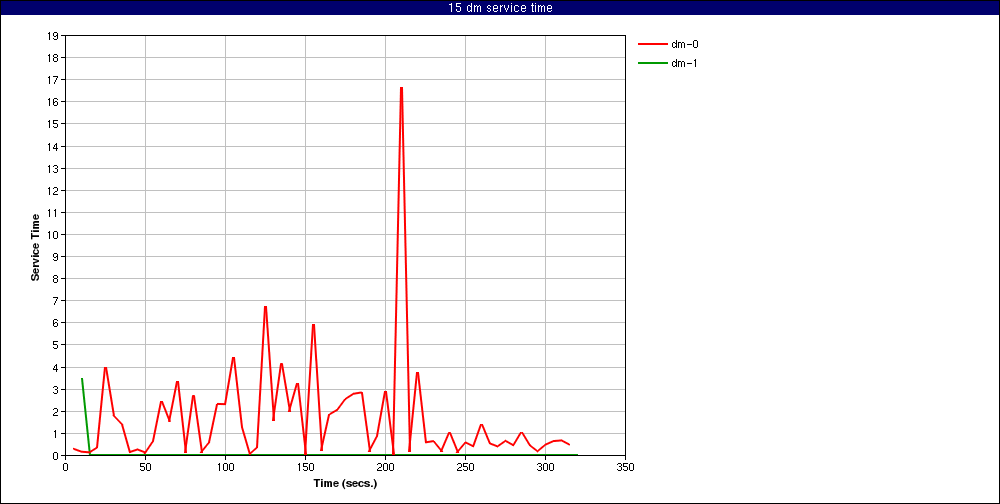Click x-axis tick label 100
The width and height of the screenshot is (1000, 504).
[x=225, y=467]
